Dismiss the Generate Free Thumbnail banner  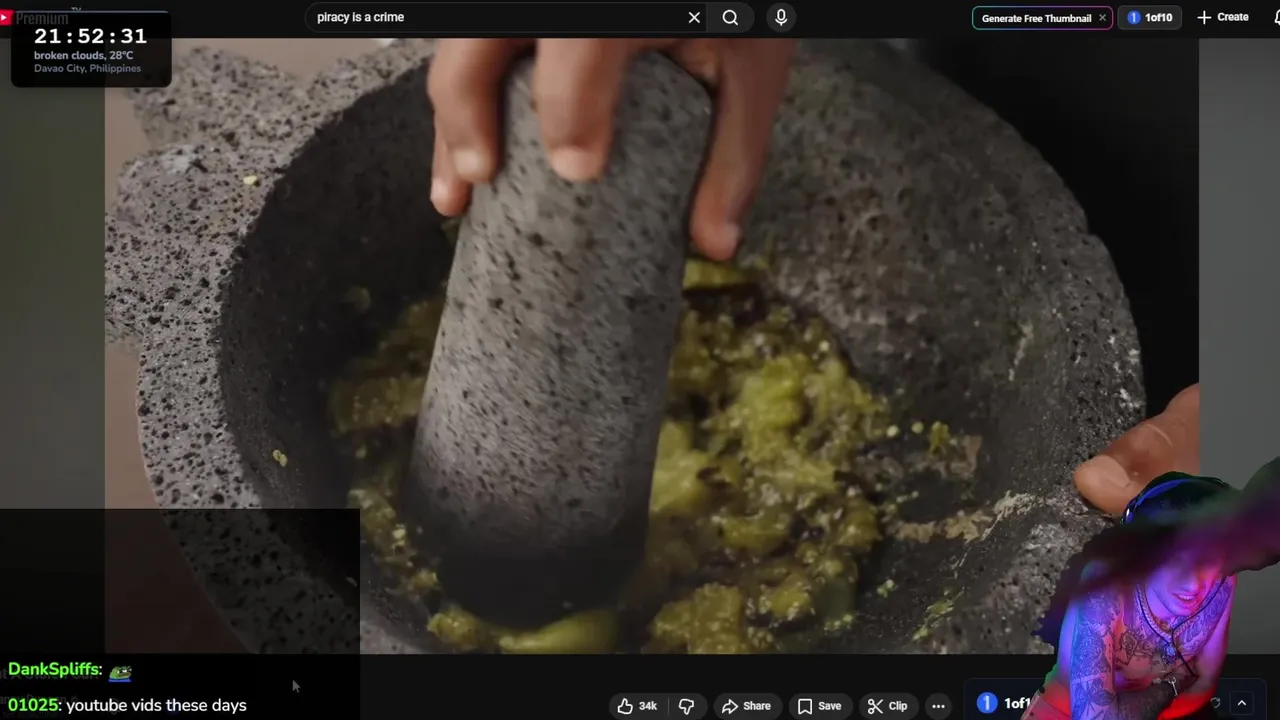coord(1102,18)
